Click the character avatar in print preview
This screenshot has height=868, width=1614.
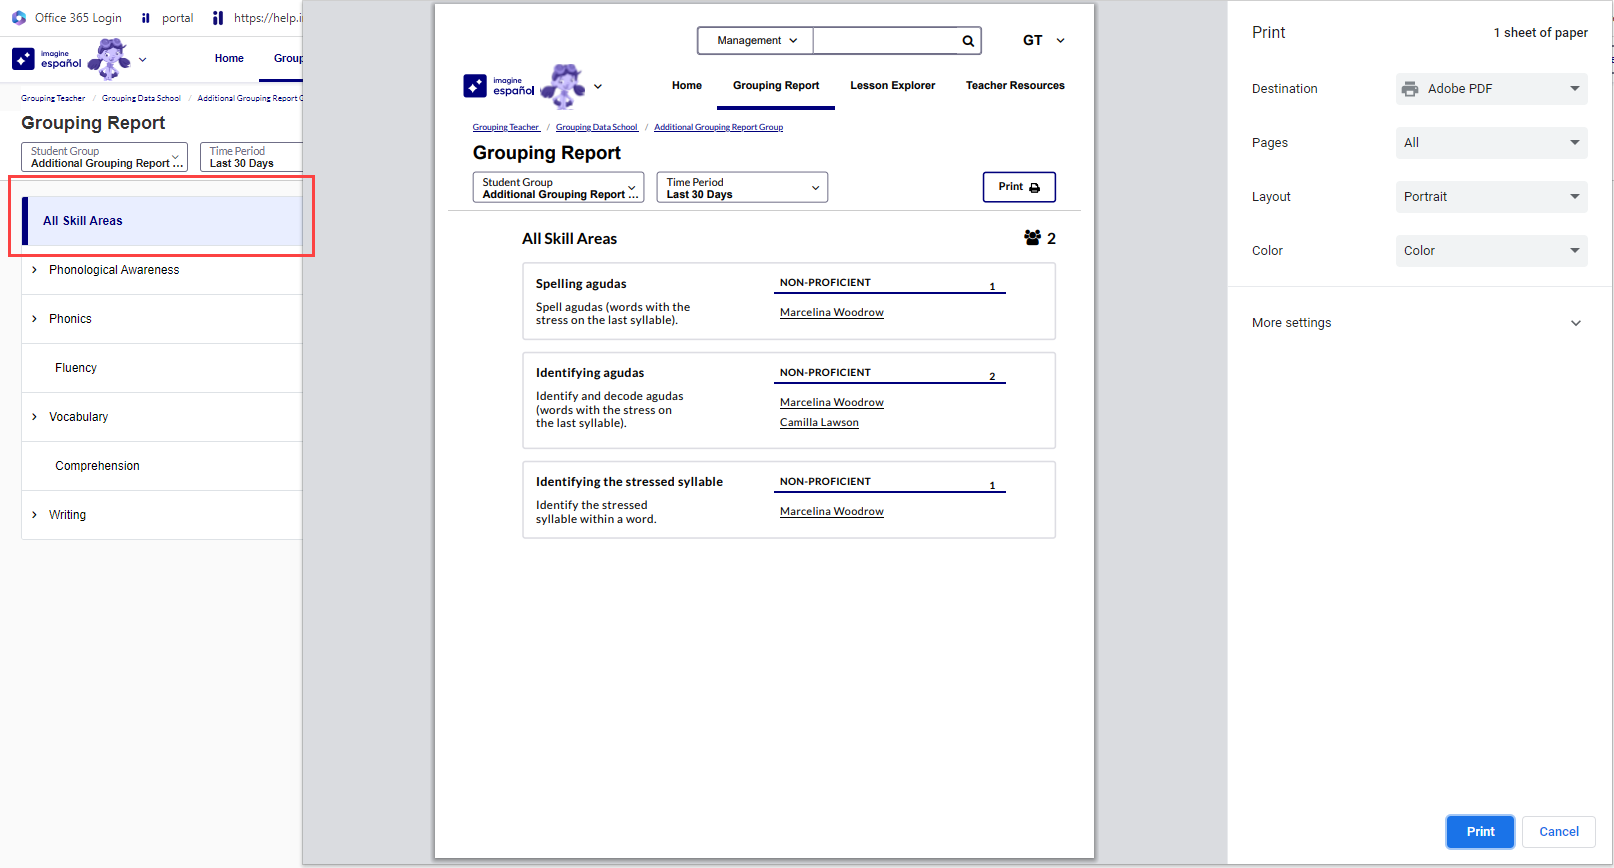[563, 86]
